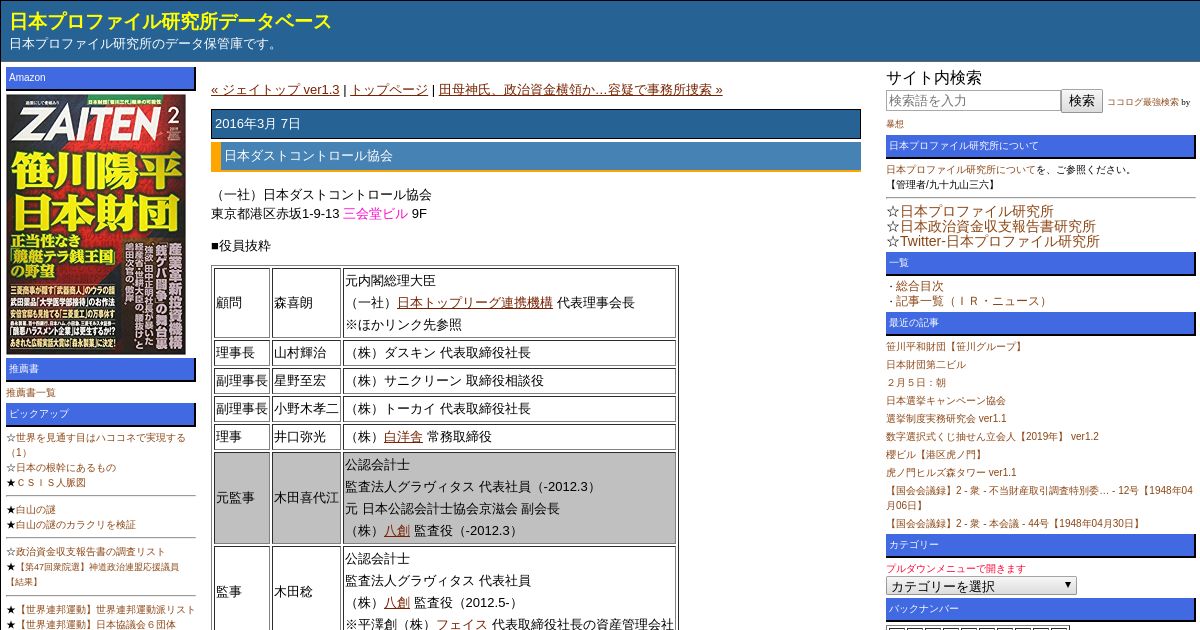Open recent article 日本財団第二ビル
Viewport: 1200px width, 630px height.
(926, 365)
